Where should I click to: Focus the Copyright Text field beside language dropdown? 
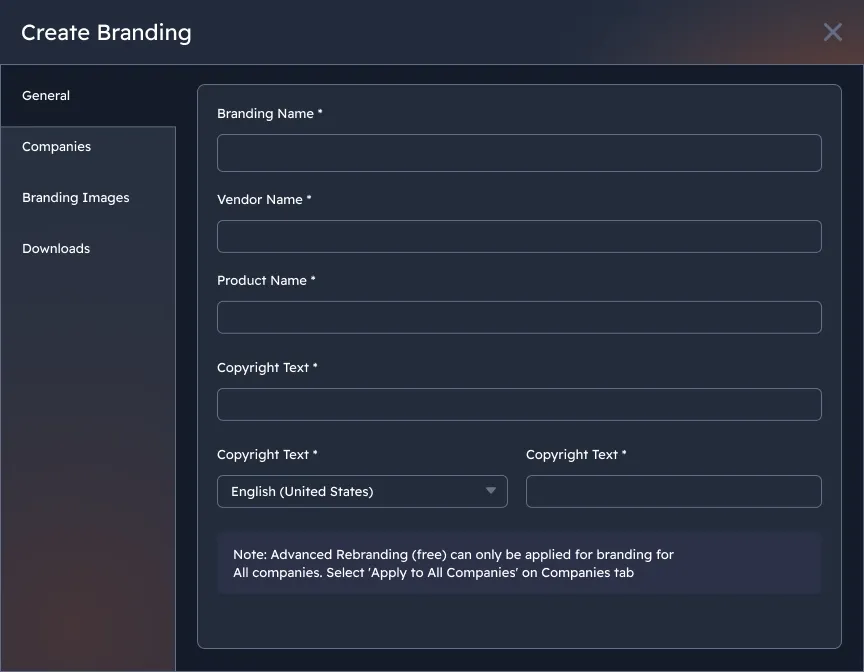pos(673,492)
